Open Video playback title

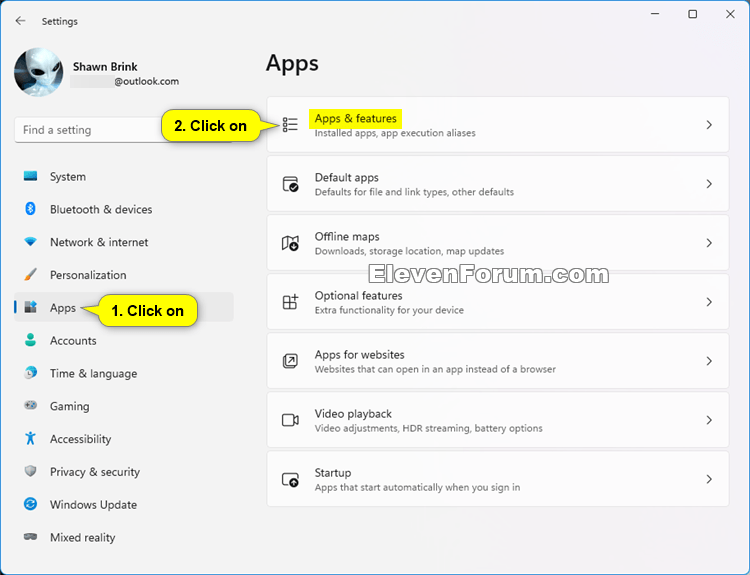pyautogui.click(x=353, y=414)
